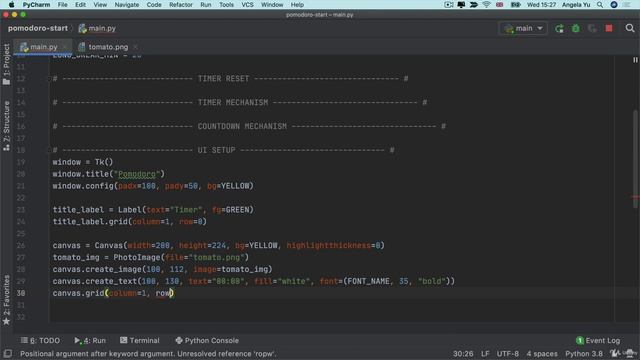Open the Project tool window
Screen dimensions: 640x360
coord(7,64)
